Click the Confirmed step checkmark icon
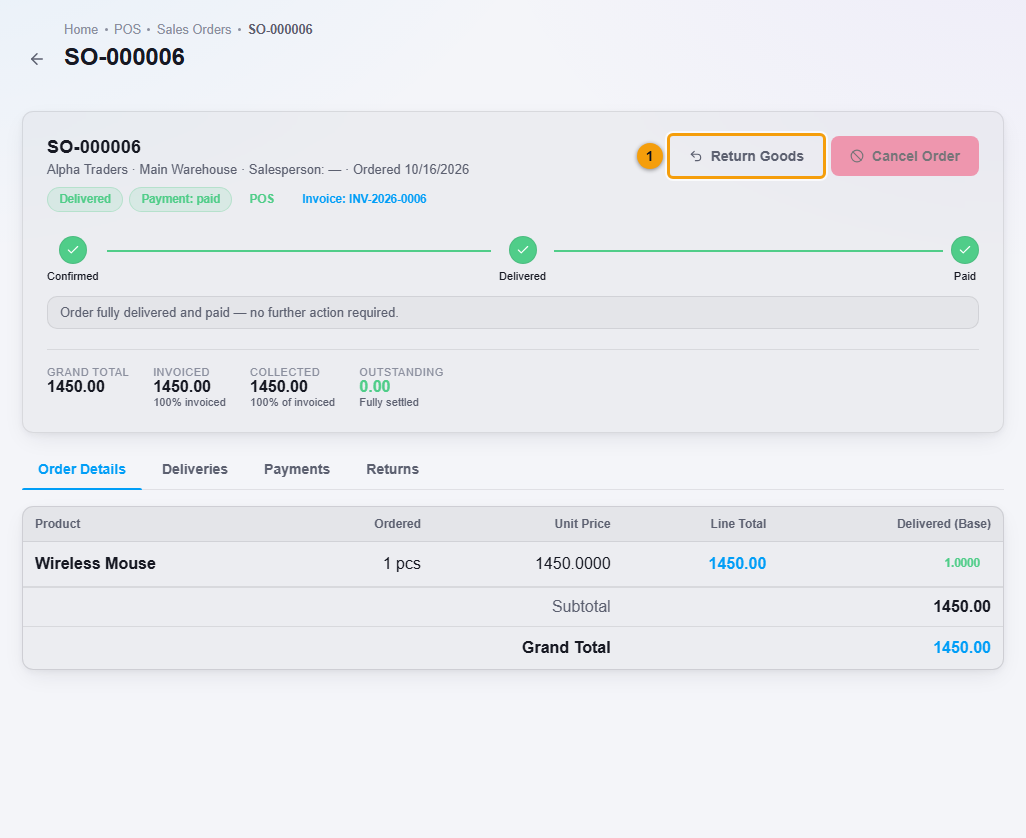Image resolution: width=1026 pixels, height=838 pixels. [73, 250]
